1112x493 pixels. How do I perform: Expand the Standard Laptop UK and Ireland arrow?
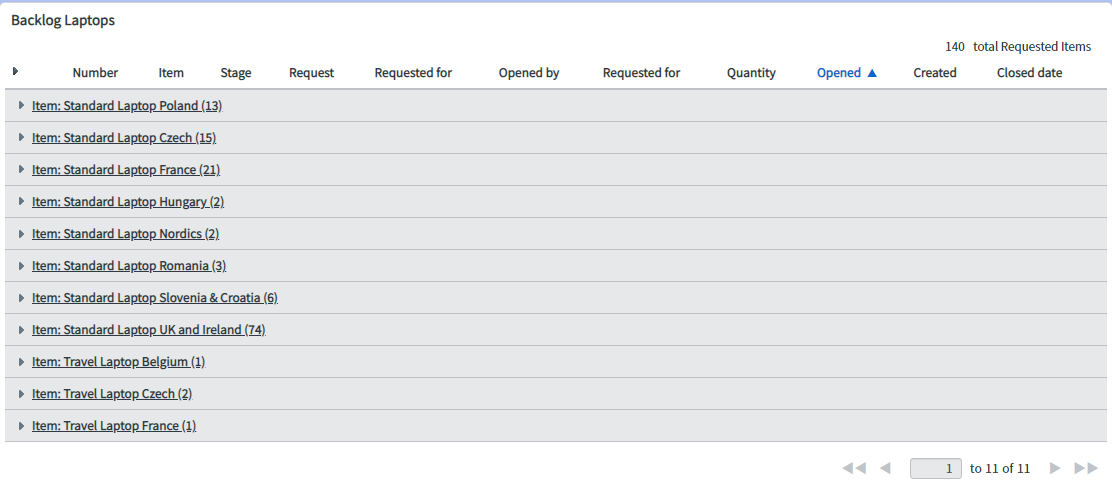point(21,329)
